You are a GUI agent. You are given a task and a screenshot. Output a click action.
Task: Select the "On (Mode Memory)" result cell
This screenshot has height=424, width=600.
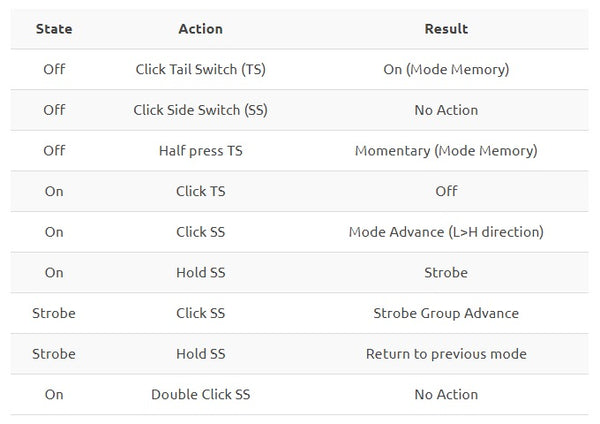point(446,70)
